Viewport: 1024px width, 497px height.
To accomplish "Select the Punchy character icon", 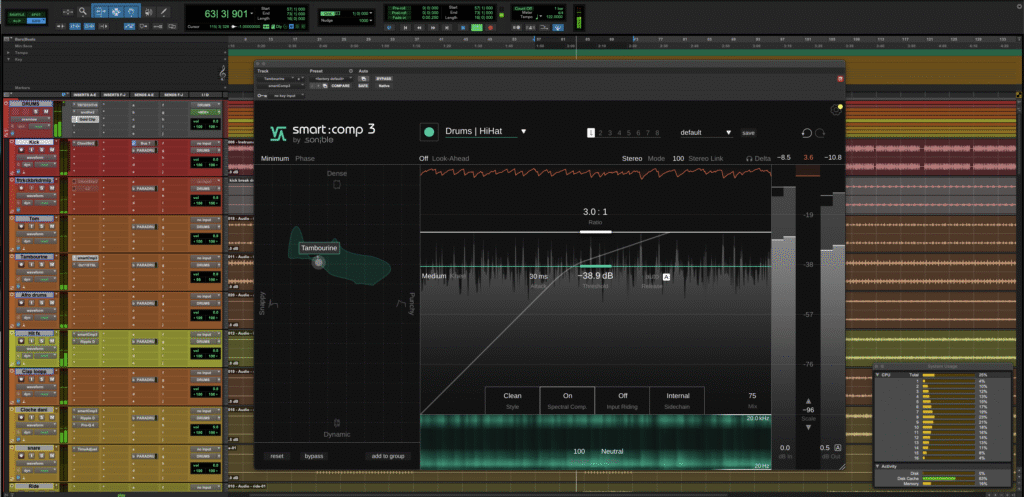I will tap(403, 302).
